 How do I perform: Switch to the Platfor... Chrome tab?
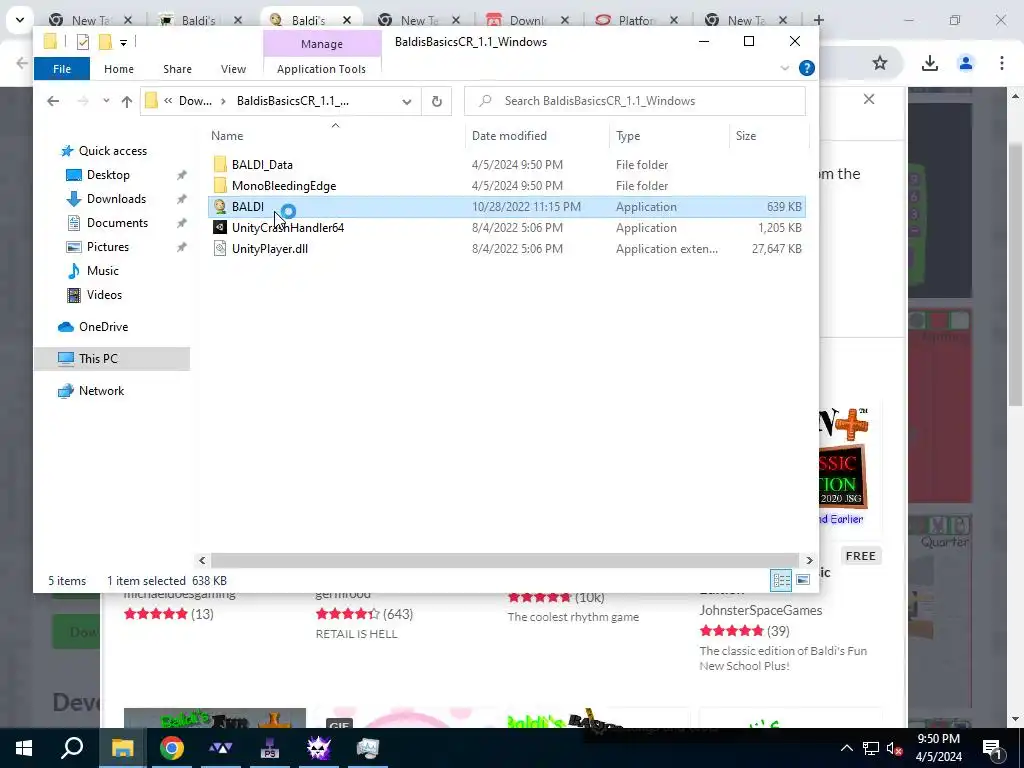click(x=637, y=20)
